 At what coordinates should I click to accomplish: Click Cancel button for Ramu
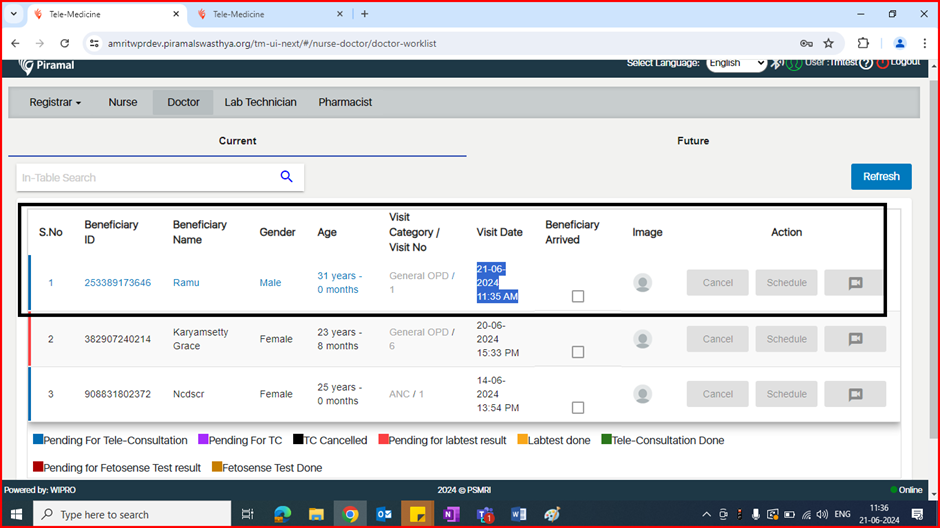coord(718,283)
